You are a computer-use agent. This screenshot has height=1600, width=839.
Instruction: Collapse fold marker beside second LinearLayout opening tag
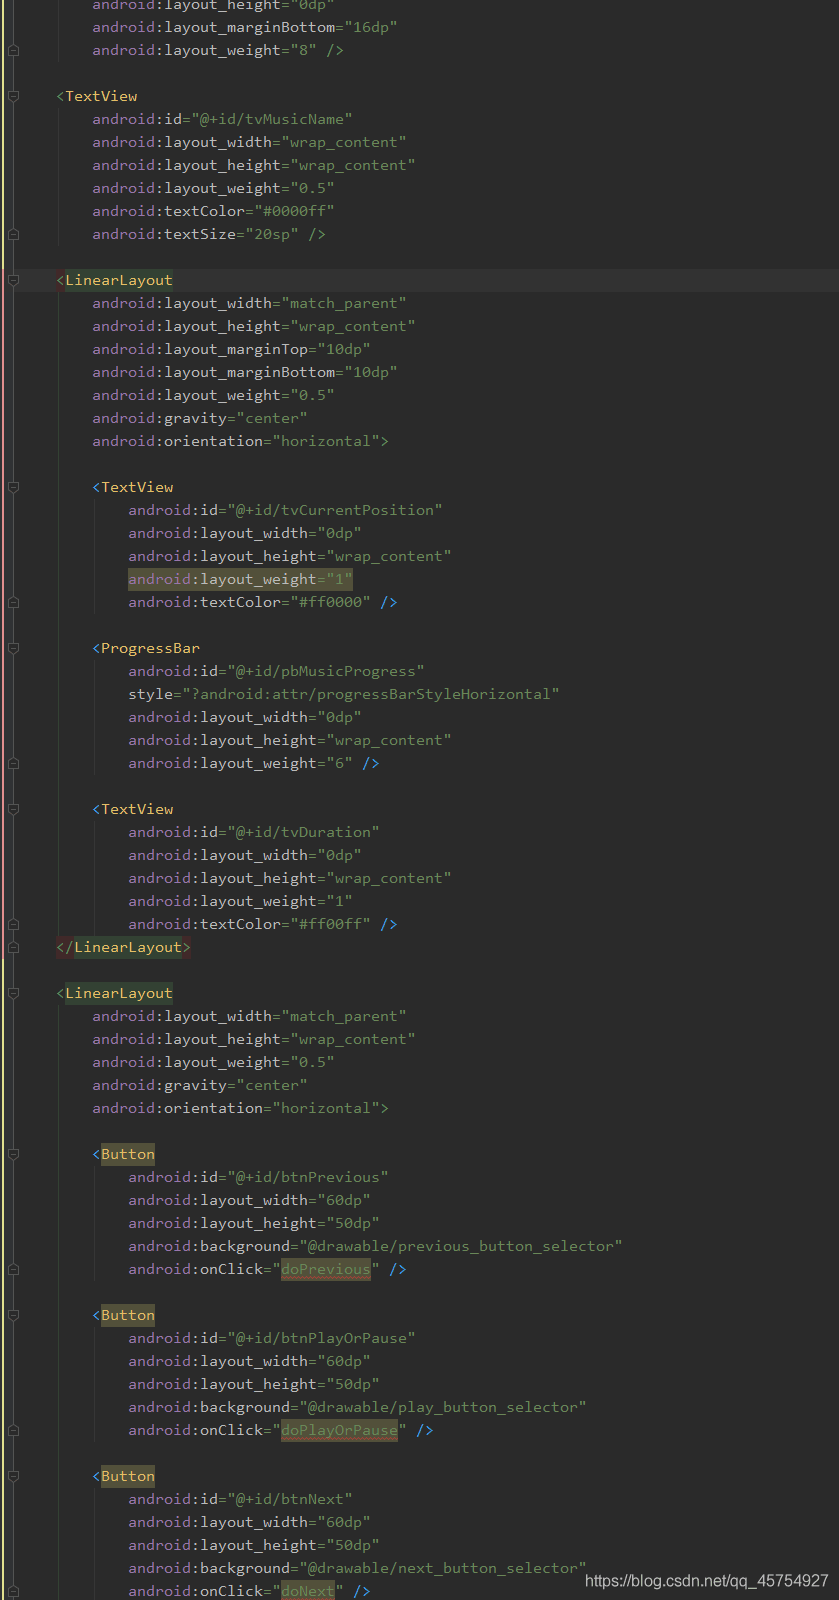click(13, 993)
